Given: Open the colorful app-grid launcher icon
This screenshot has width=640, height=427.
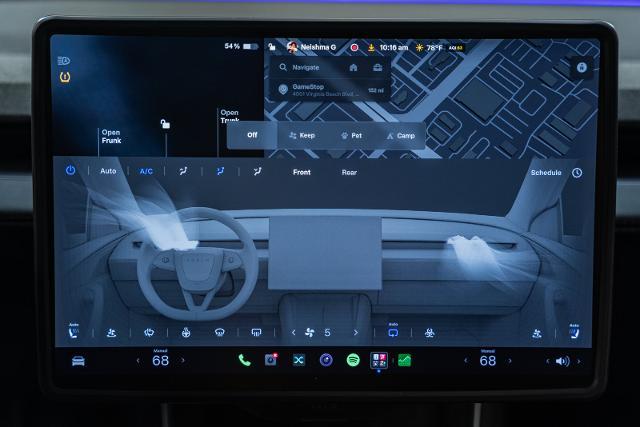Looking at the screenshot, I should [378, 360].
